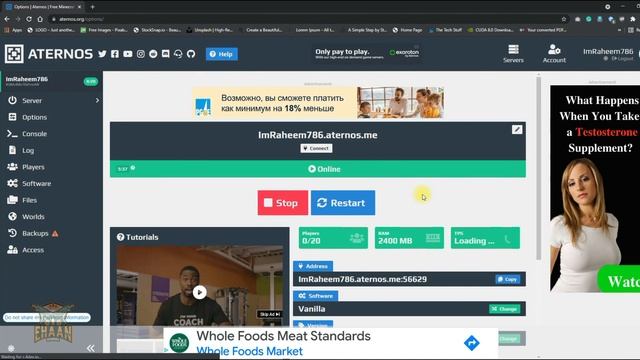Click Connect under the server name
The width and height of the screenshot is (640, 360).
[x=316, y=148]
